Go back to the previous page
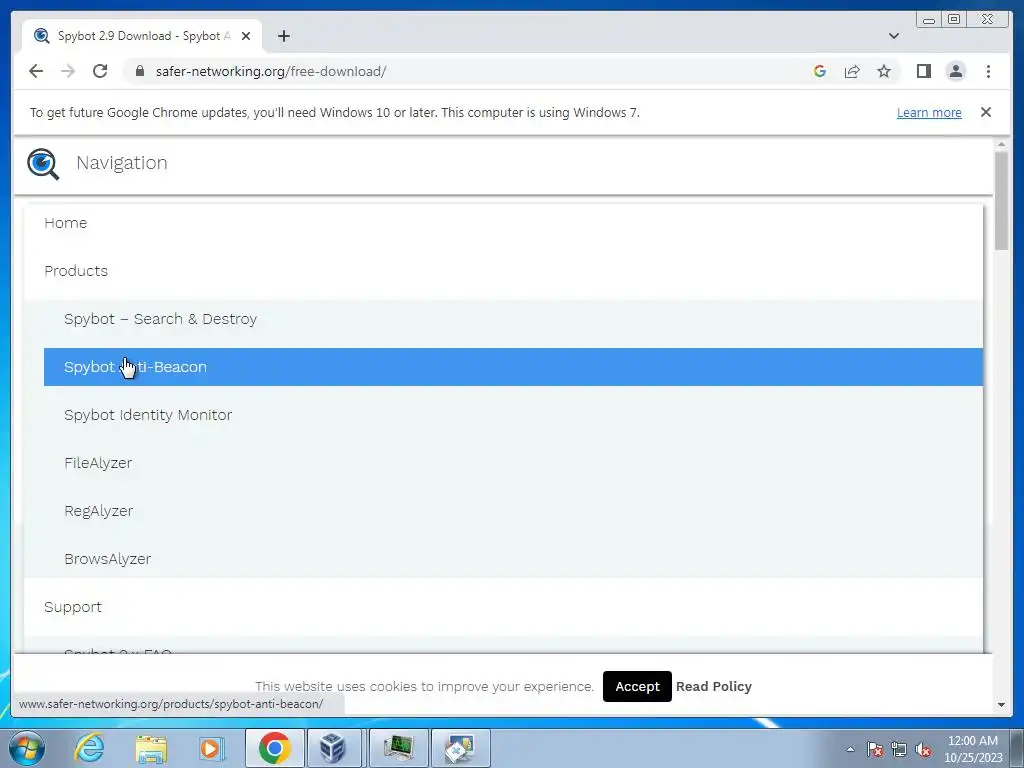1024x768 pixels. tap(36, 71)
